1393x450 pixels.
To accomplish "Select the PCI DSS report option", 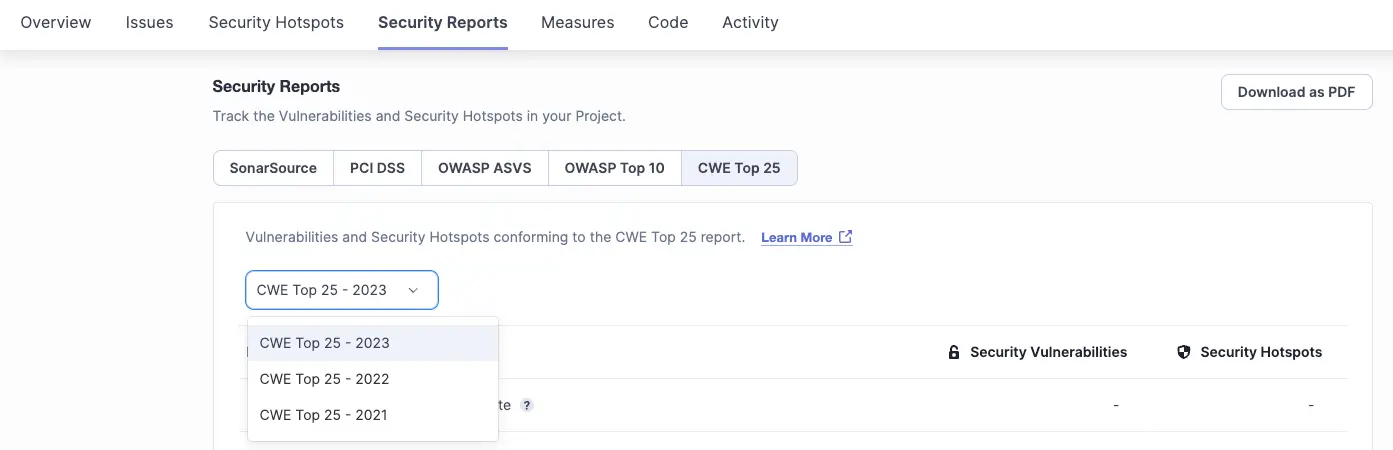I will click(377, 168).
